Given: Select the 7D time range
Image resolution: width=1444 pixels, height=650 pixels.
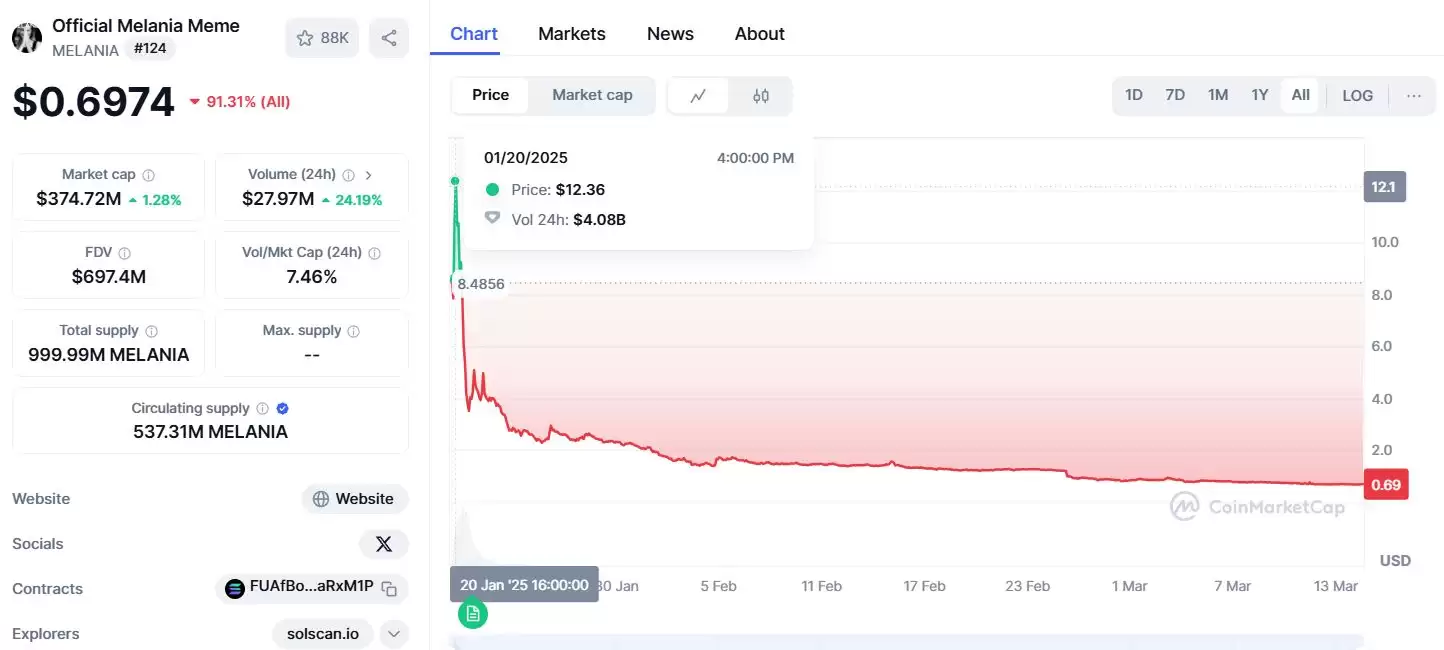Looking at the screenshot, I should (1175, 96).
